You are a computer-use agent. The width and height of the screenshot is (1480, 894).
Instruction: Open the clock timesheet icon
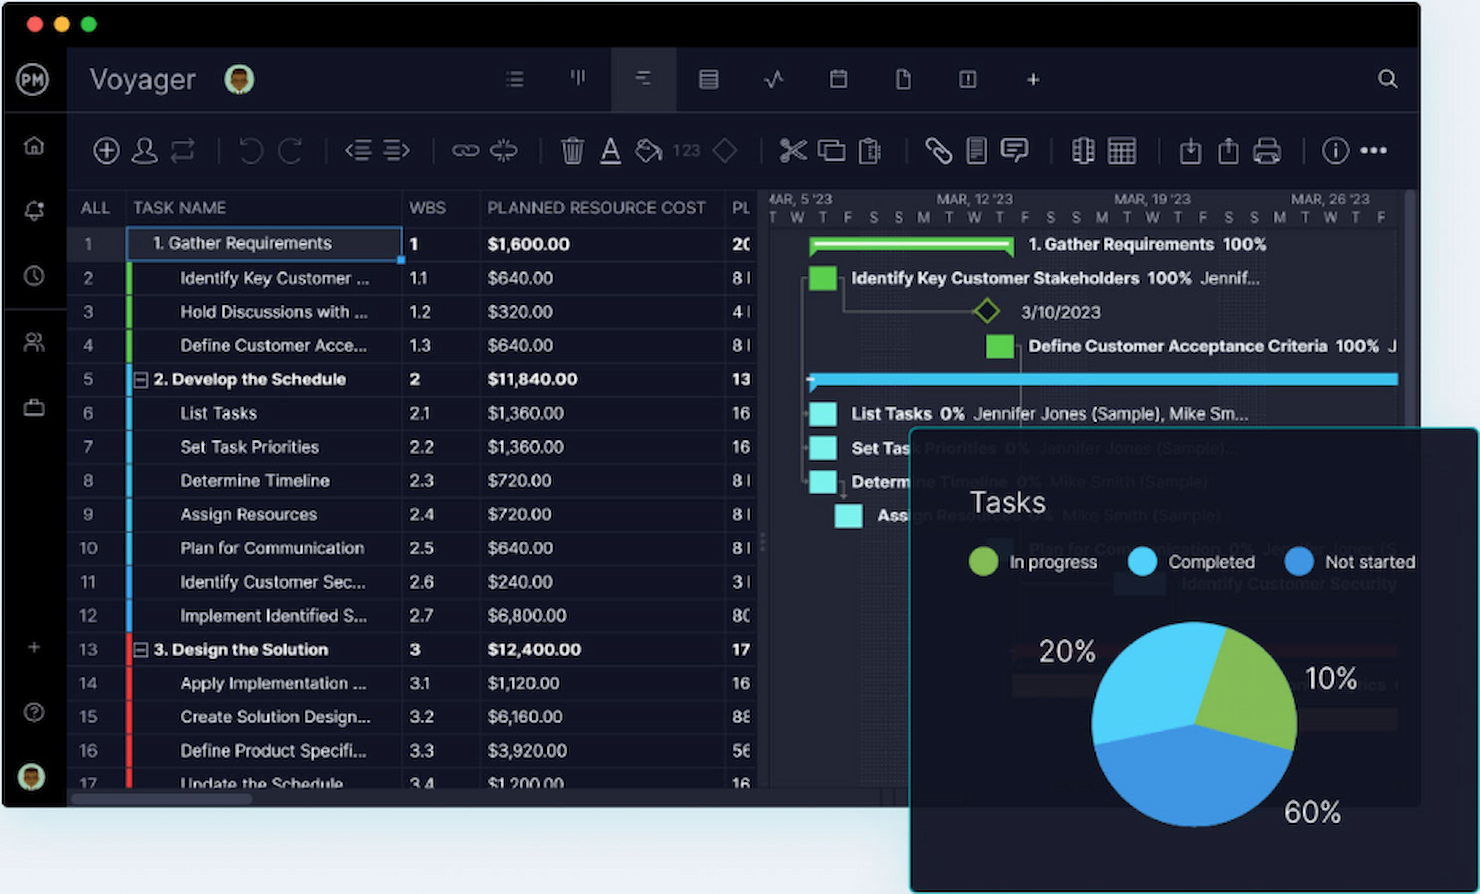point(34,276)
